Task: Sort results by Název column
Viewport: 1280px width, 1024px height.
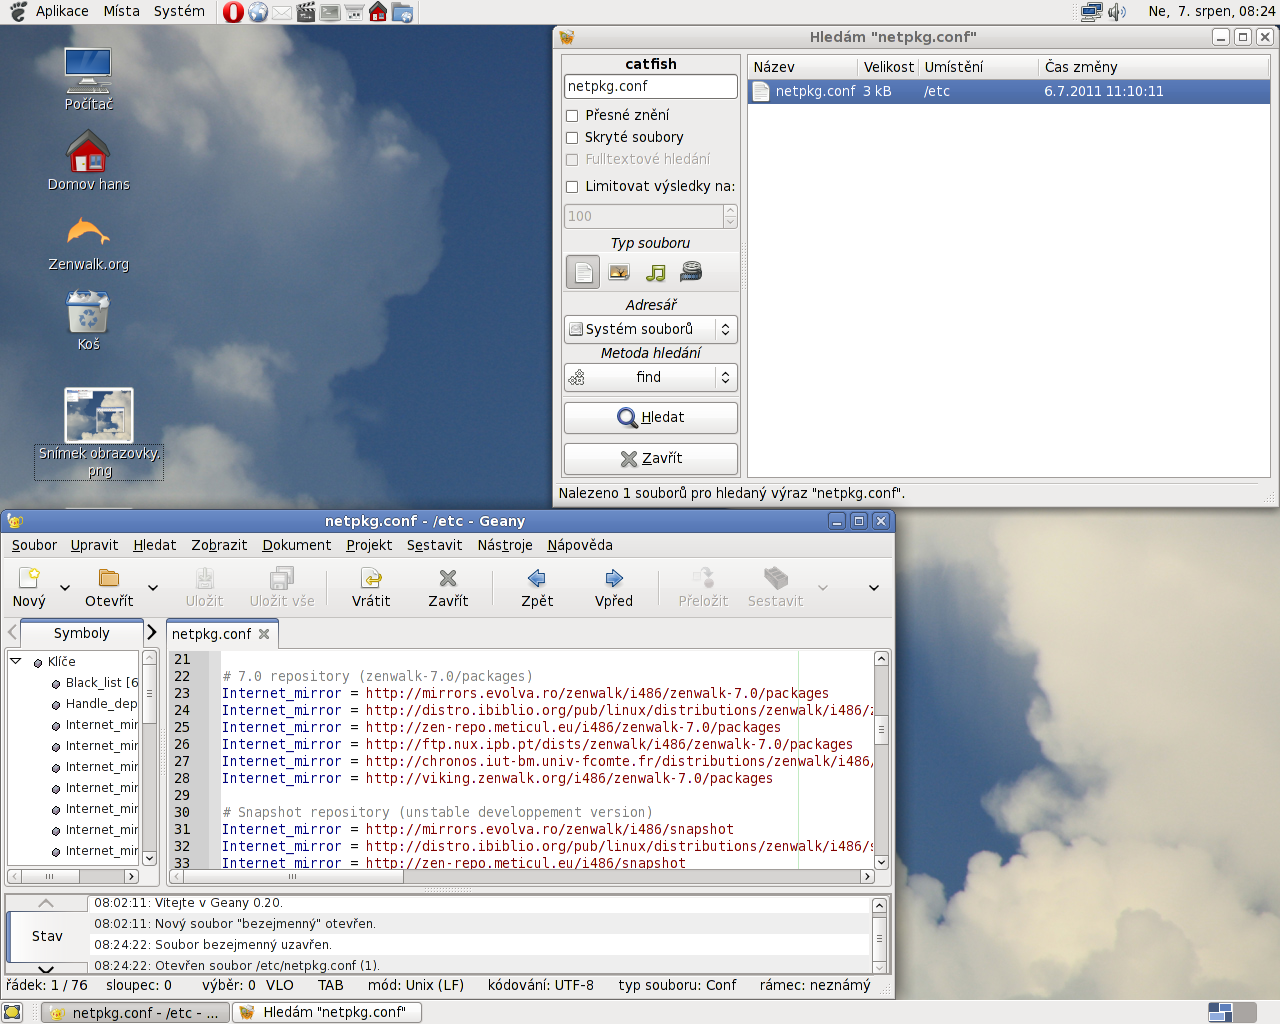Action: pos(803,67)
